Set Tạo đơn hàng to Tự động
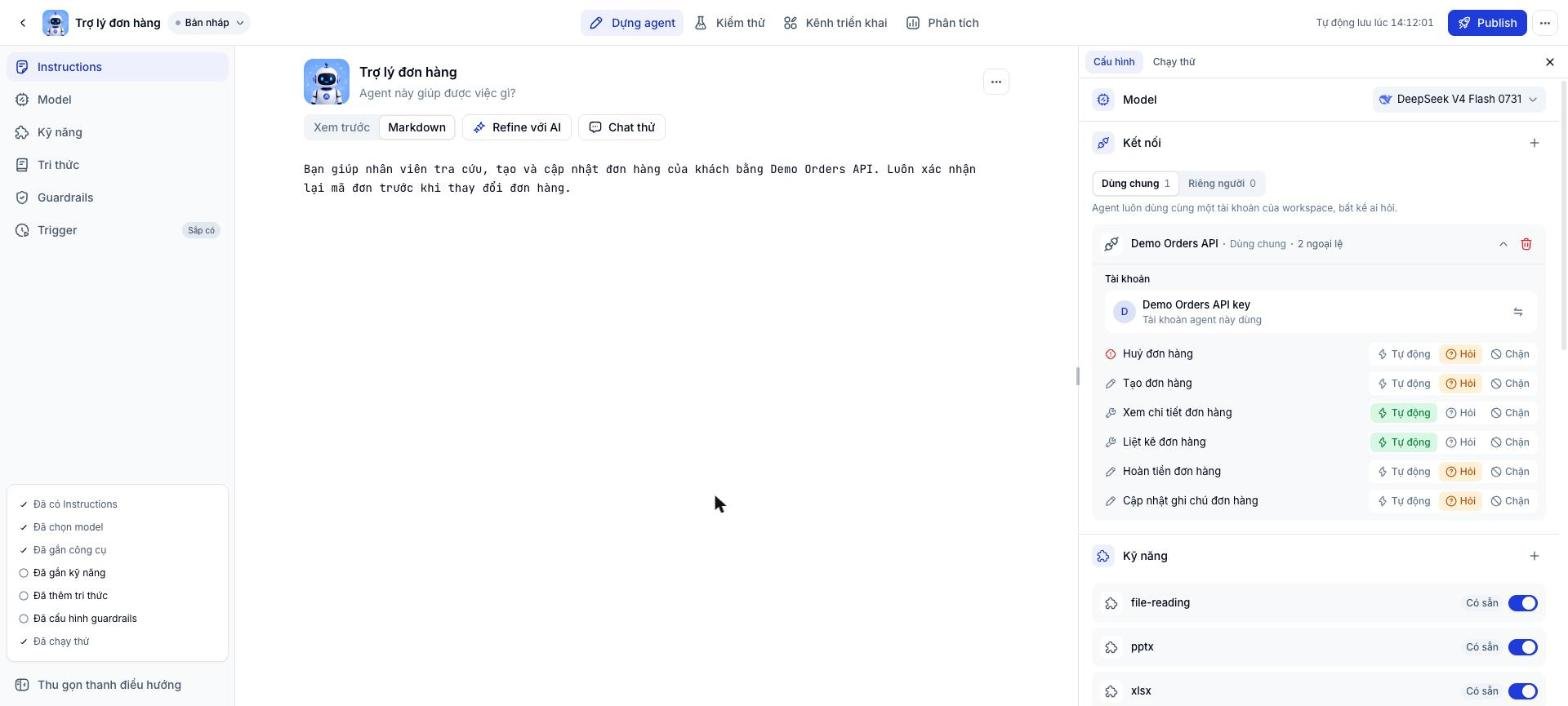This screenshot has width=1568, height=706. click(1404, 384)
